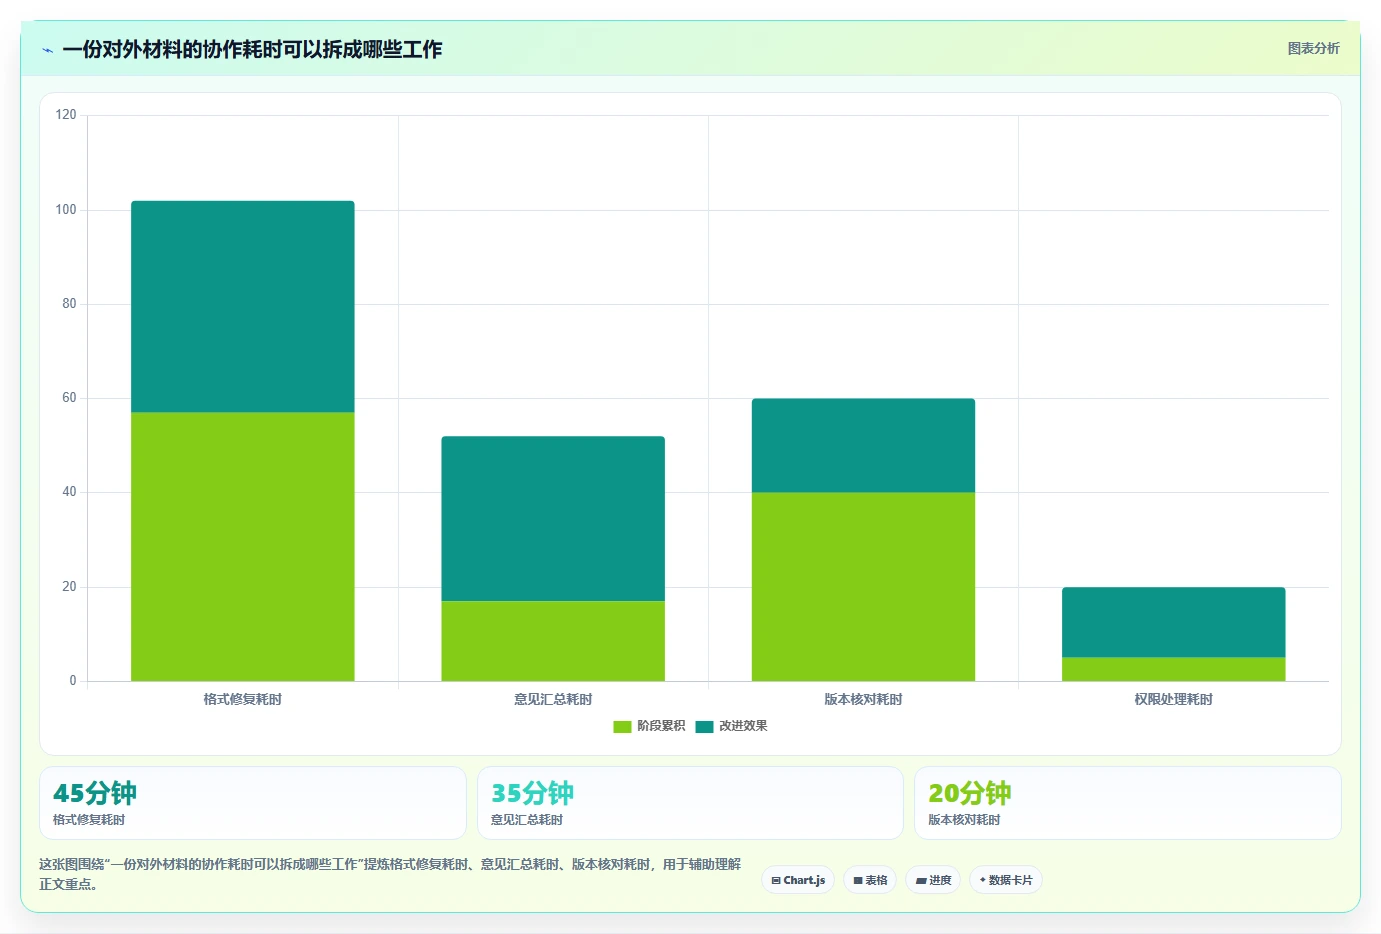The width and height of the screenshot is (1381, 934).
Task: Click the 阶段累积 legend label text
Action: (x=661, y=726)
